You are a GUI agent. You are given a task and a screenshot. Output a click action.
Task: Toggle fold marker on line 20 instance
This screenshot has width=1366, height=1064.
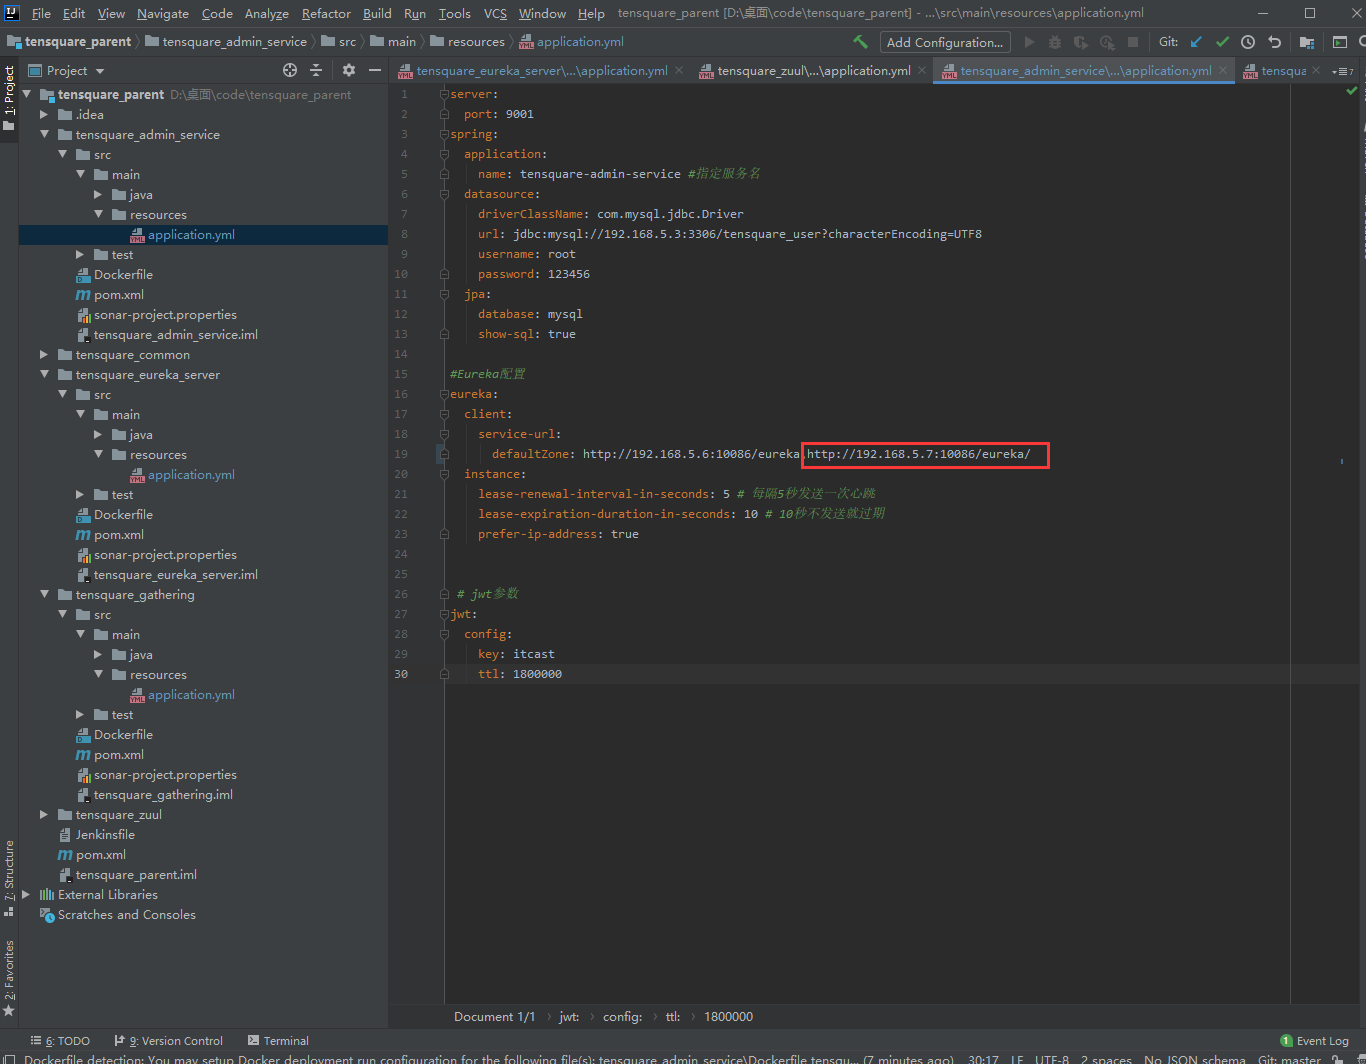point(444,474)
